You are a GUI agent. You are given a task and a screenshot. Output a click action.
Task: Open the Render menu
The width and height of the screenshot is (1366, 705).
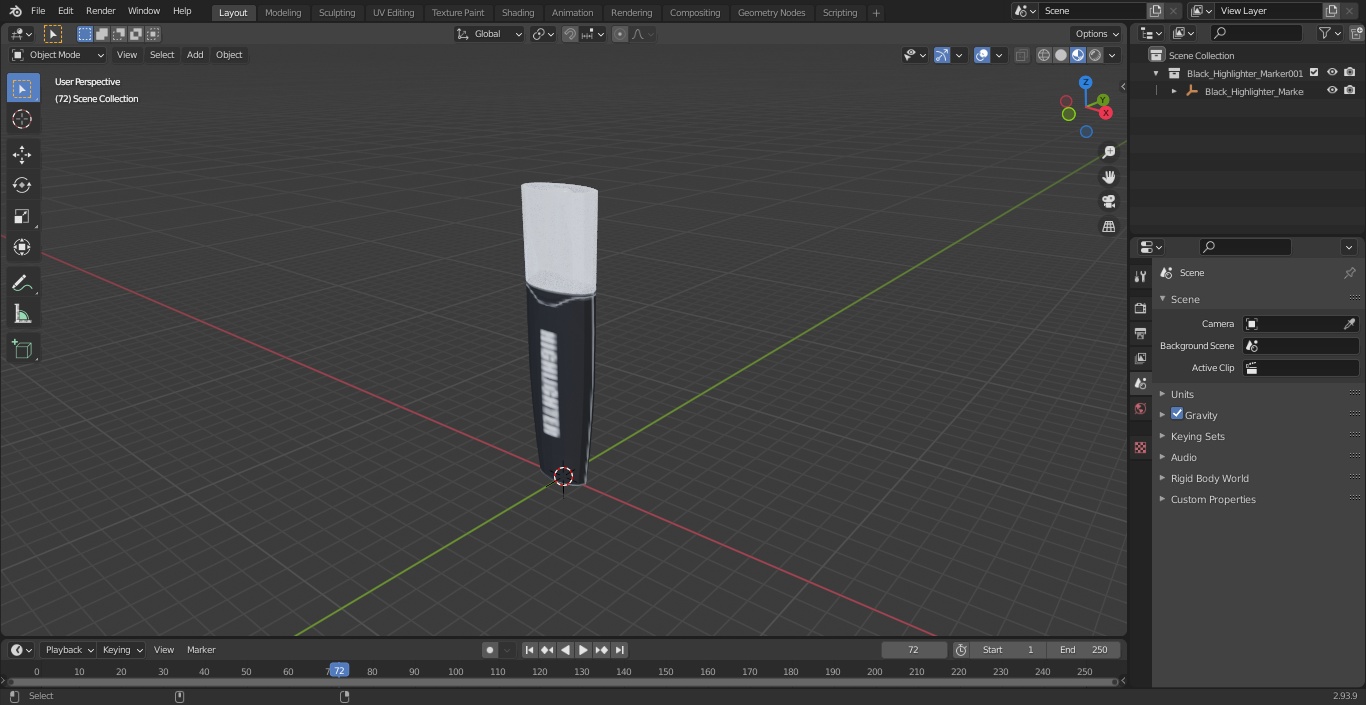click(100, 11)
